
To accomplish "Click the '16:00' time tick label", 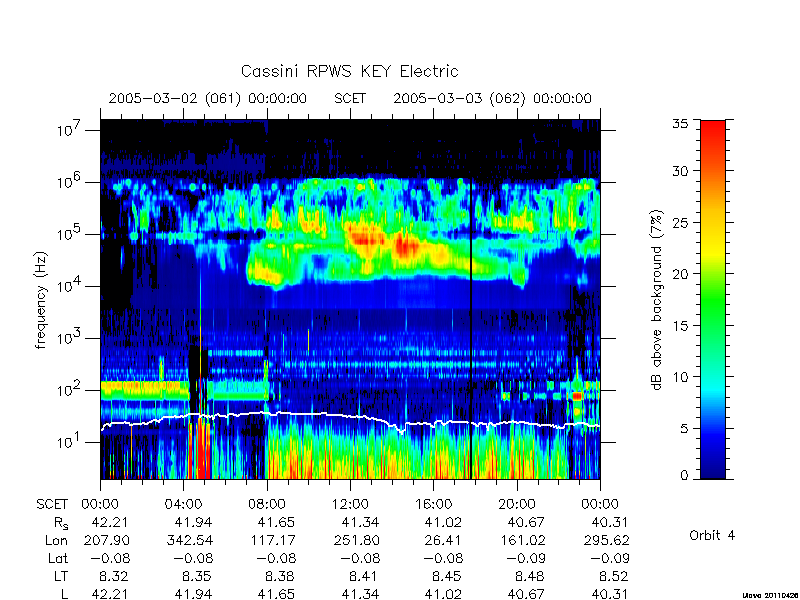I will pyautogui.click(x=433, y=505).
